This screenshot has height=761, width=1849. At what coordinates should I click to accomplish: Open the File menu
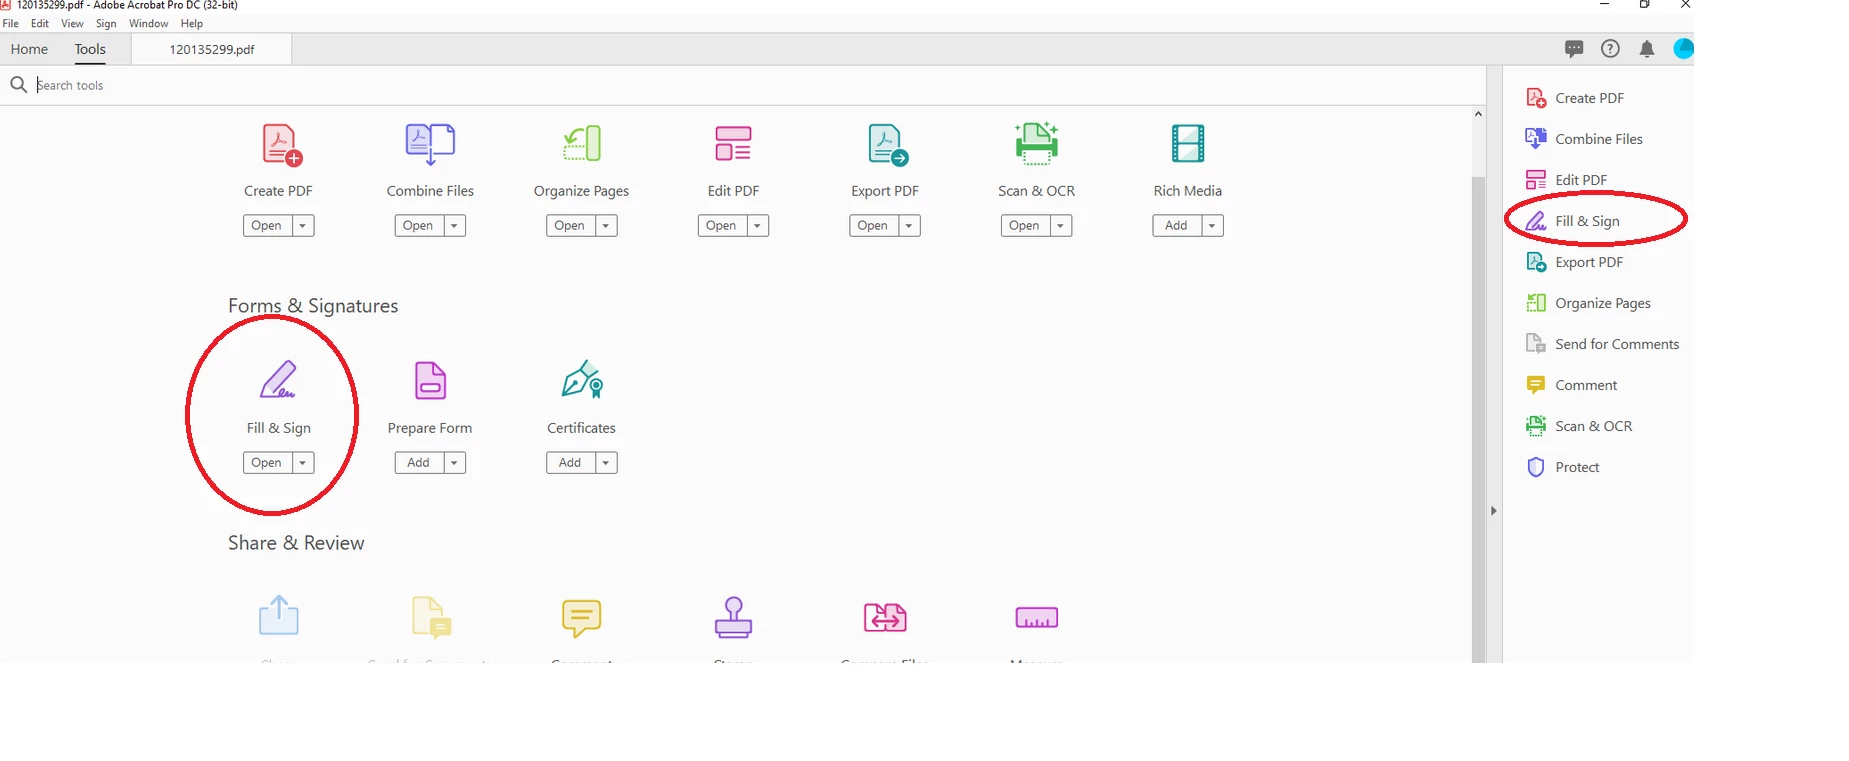(x=11, y=23)
